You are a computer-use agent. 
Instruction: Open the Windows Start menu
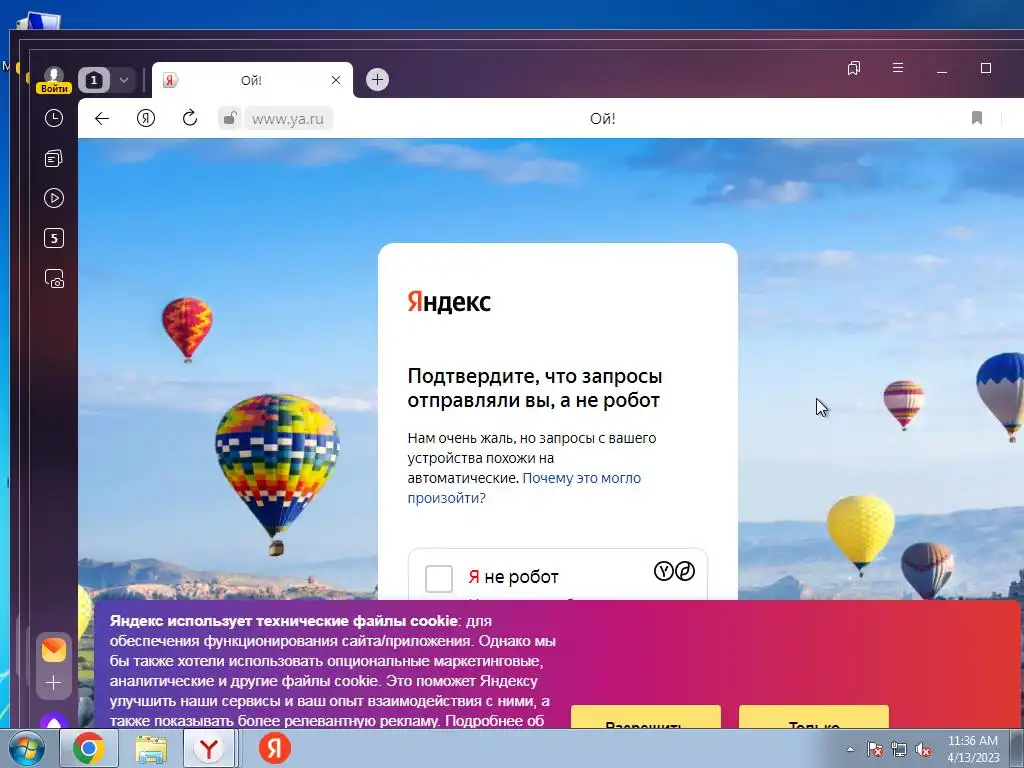(x=27, y=748)
